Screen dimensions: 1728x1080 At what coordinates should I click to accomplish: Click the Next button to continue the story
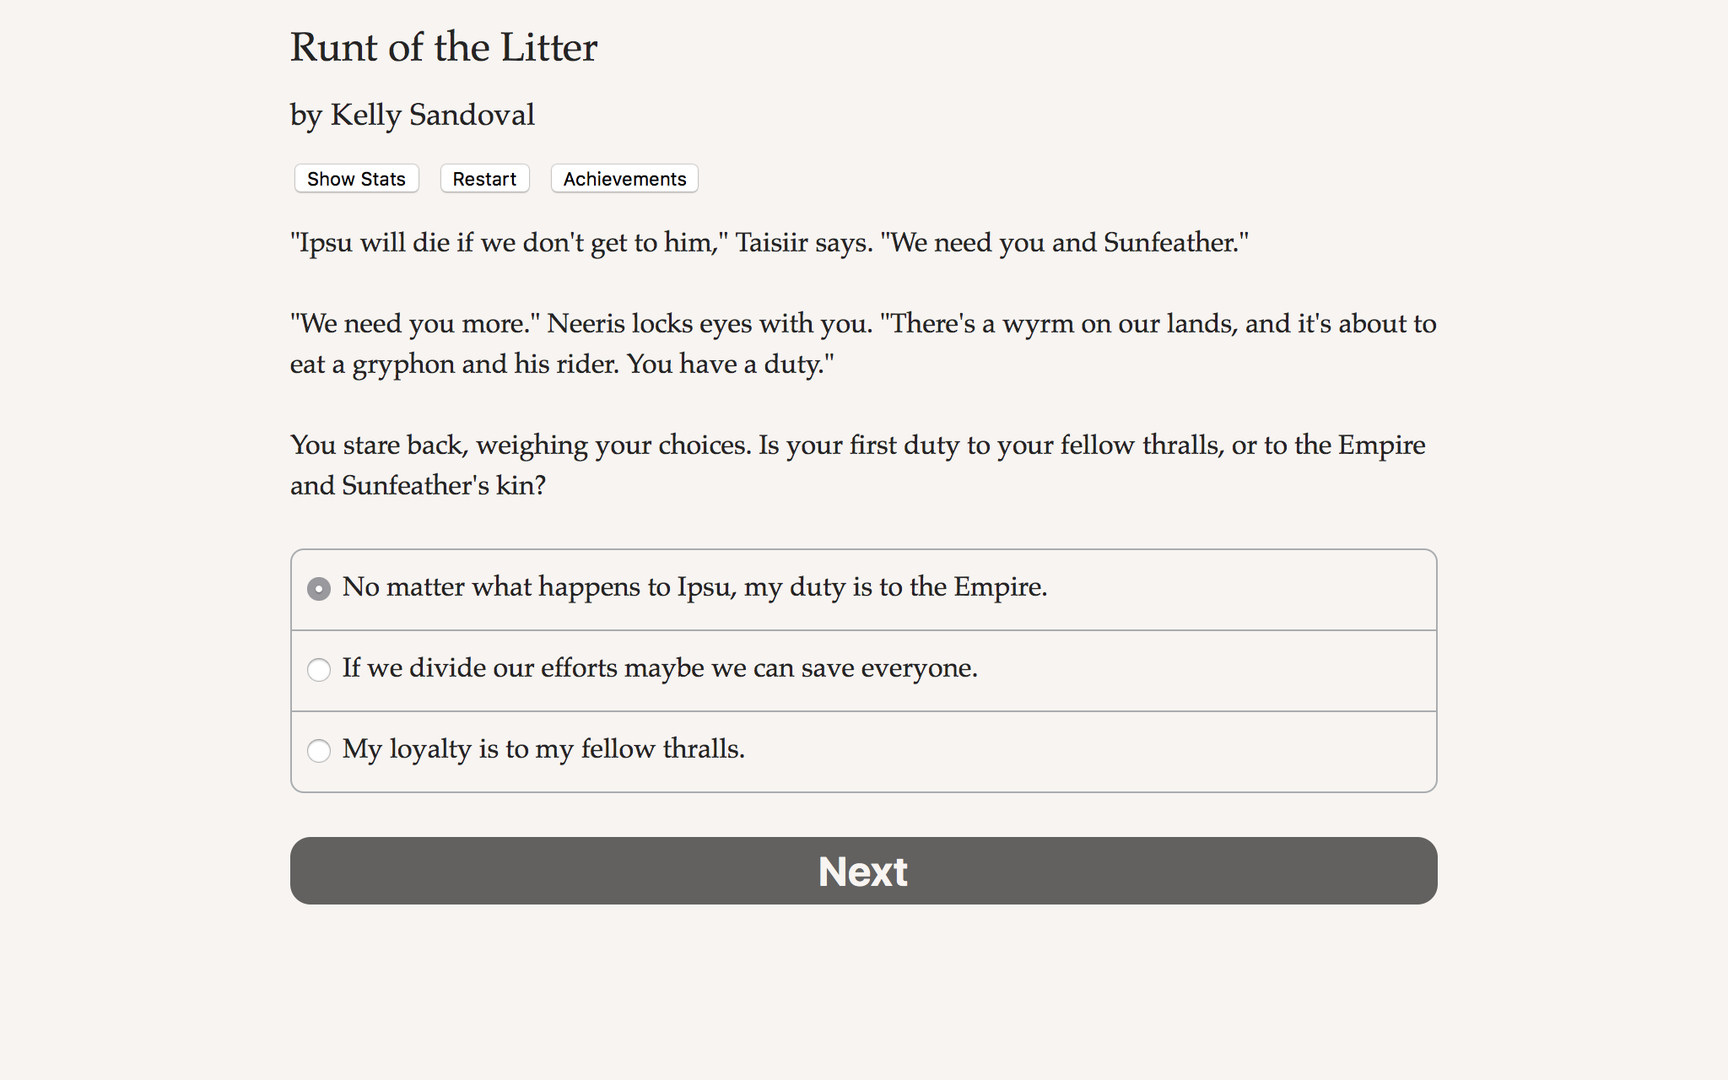pos(862,871)
